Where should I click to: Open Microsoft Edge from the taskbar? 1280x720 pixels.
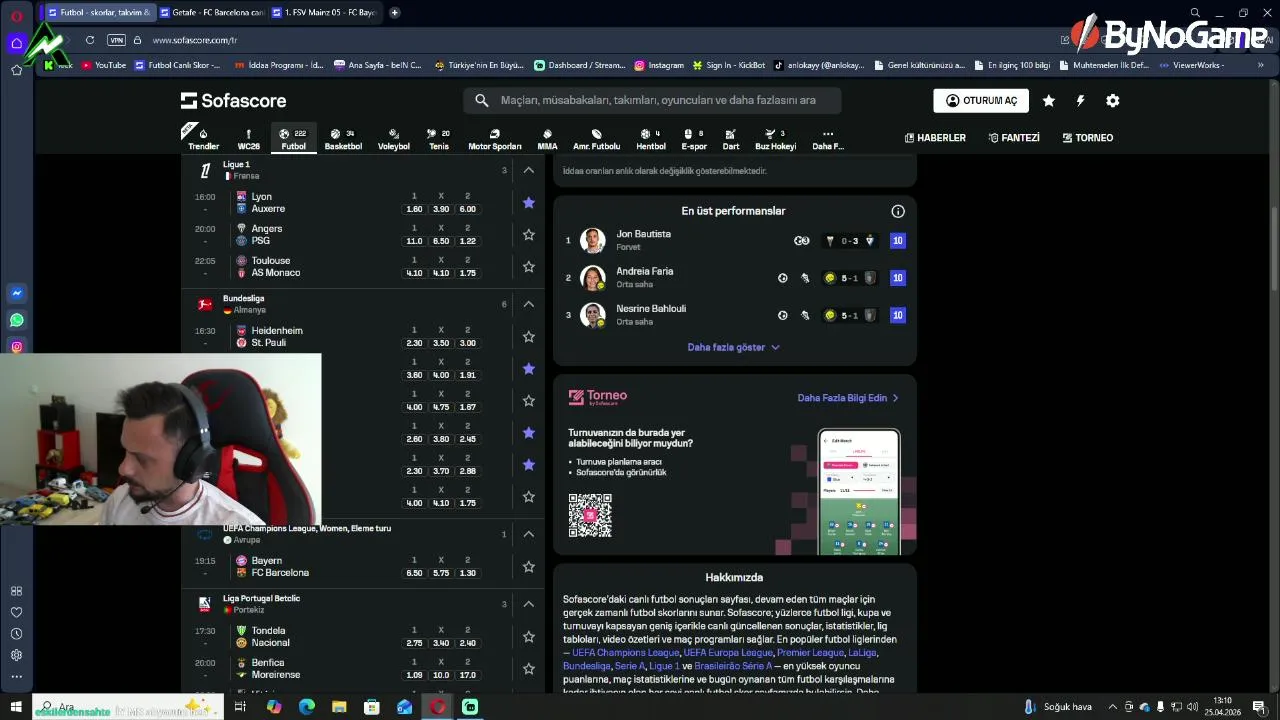[x=306, y=707]
